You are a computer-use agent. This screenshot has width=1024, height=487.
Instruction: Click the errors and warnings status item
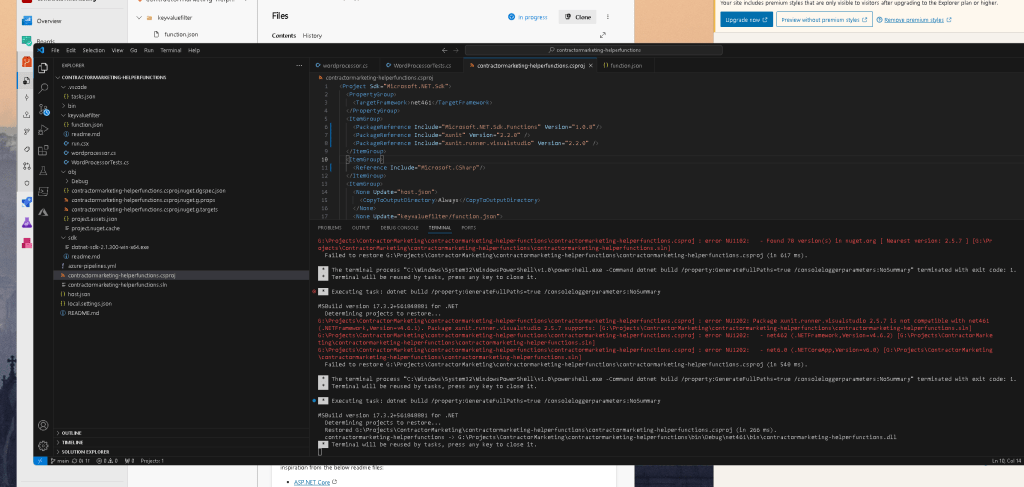click(106, 461)
